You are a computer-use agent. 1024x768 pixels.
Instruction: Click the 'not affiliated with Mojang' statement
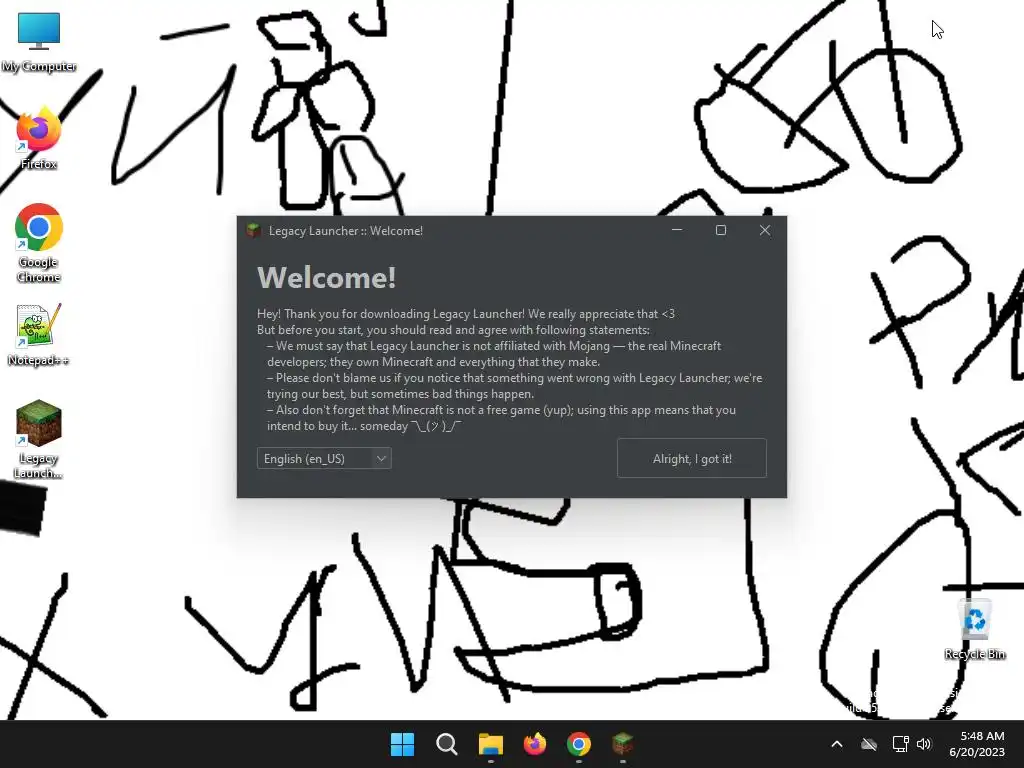(x=494, y=354)
